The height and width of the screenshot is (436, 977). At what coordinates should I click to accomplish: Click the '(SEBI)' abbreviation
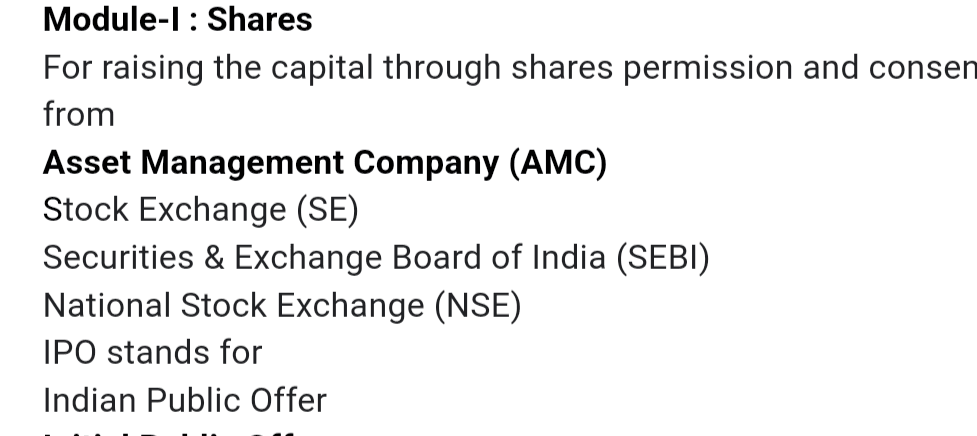pos(663,258)
